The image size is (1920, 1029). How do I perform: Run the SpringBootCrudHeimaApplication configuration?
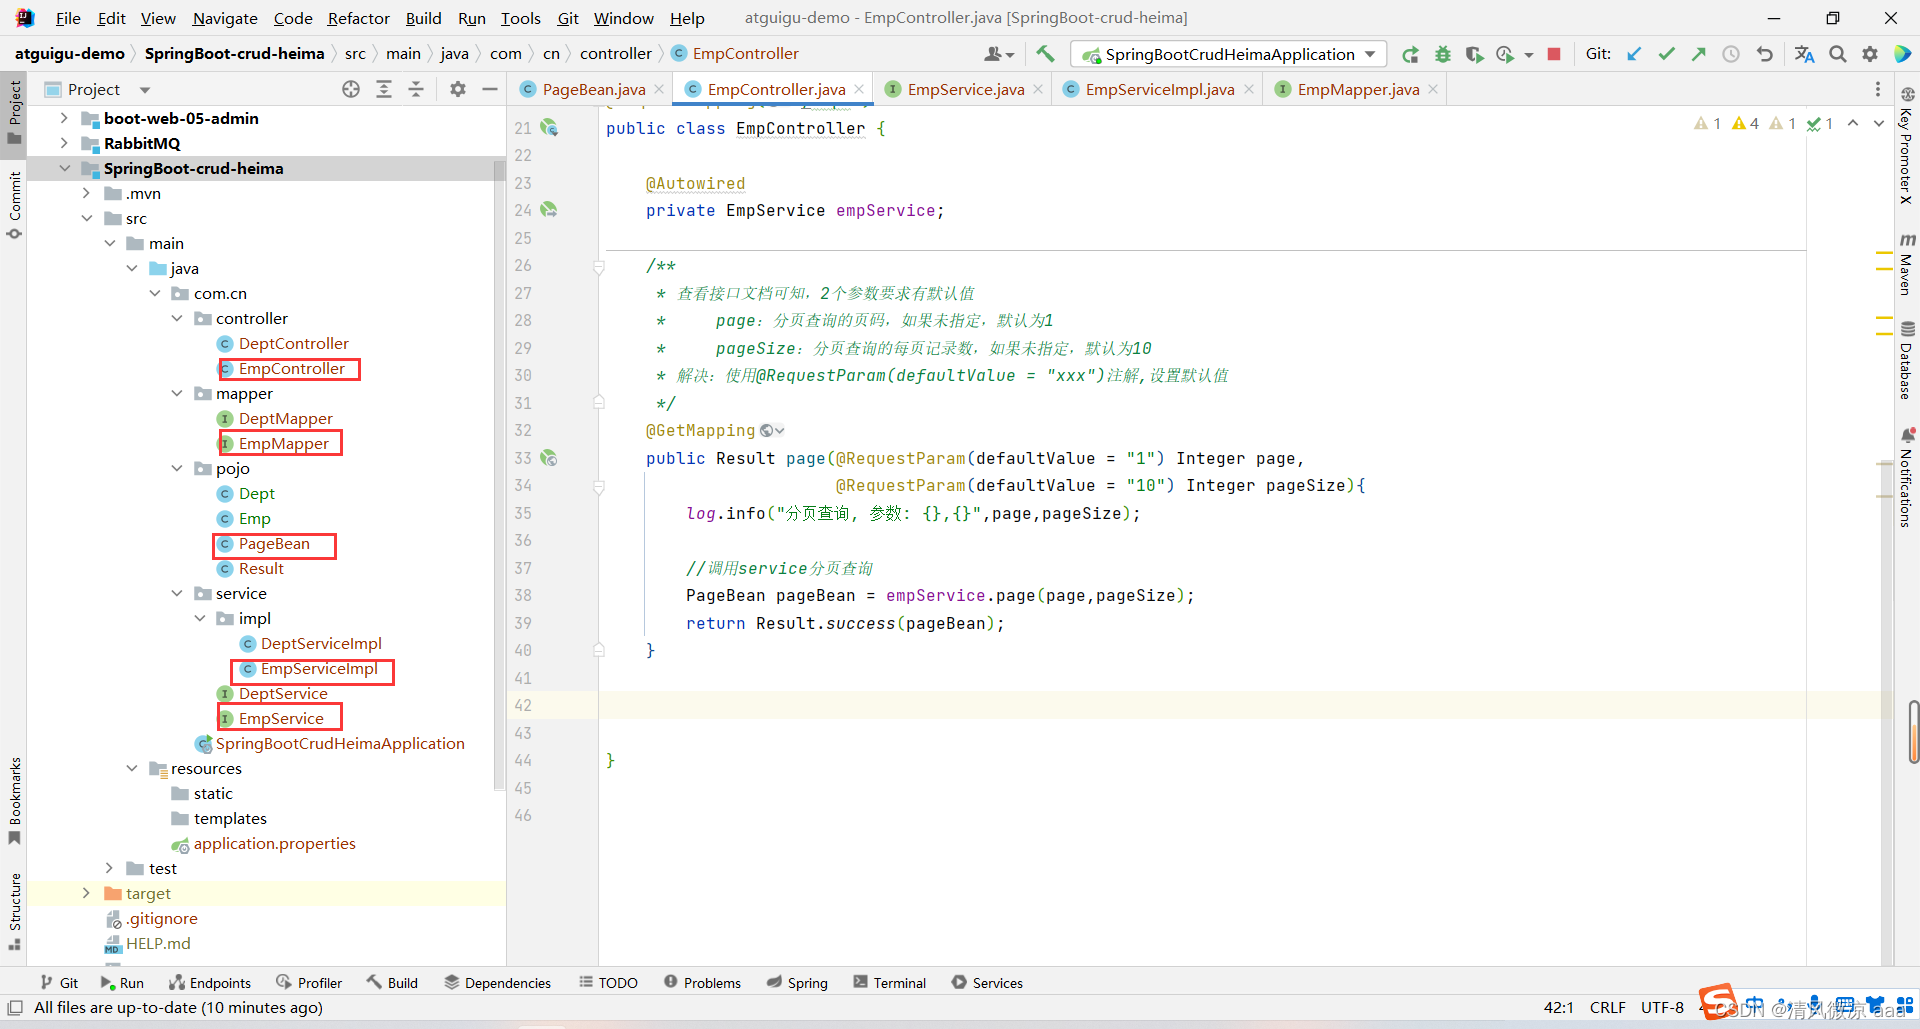coord(1410,54)
